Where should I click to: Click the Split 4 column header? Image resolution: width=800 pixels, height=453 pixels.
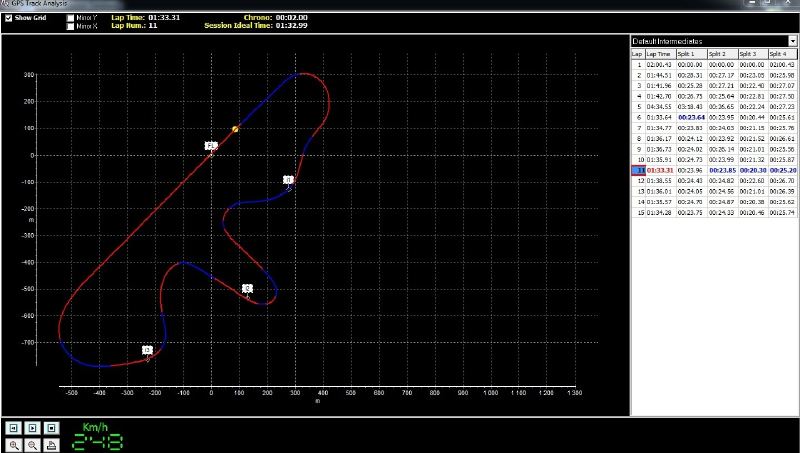(783, 54)
